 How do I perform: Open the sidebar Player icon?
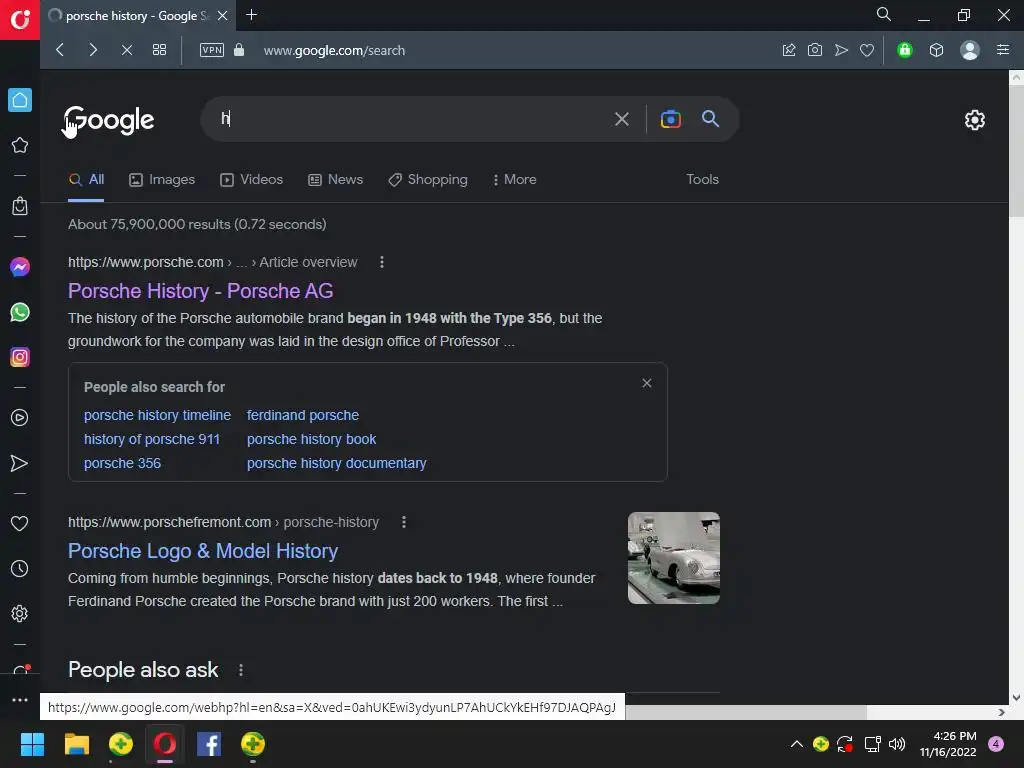click(x=20, y=418)
